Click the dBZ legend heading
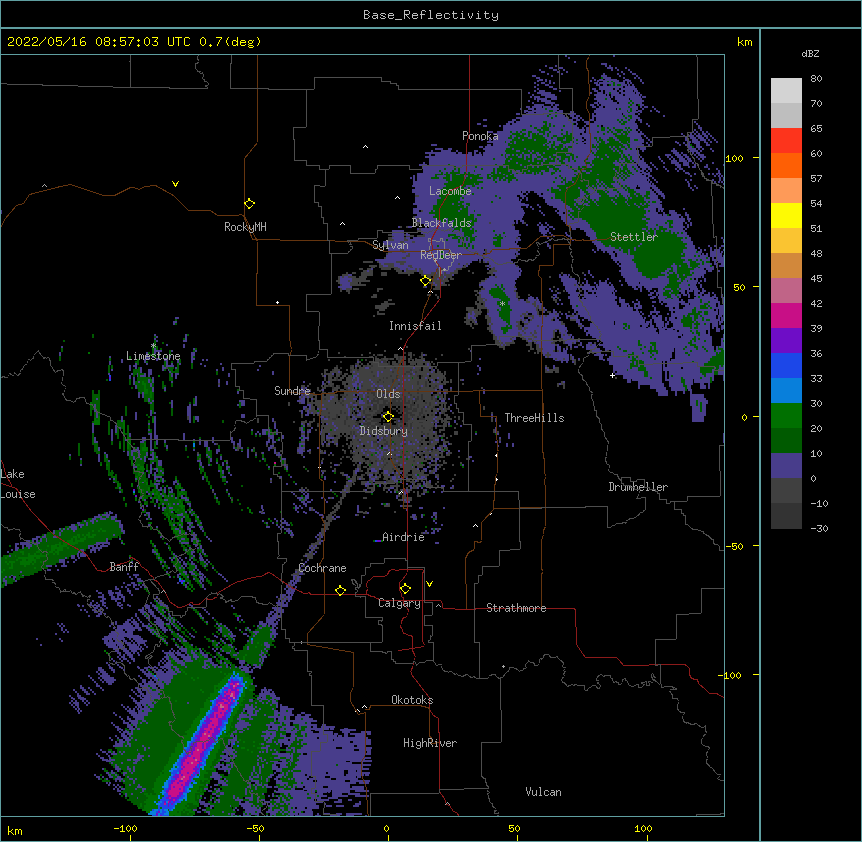This screenshot has width=862, height=842. click(810, 54)
